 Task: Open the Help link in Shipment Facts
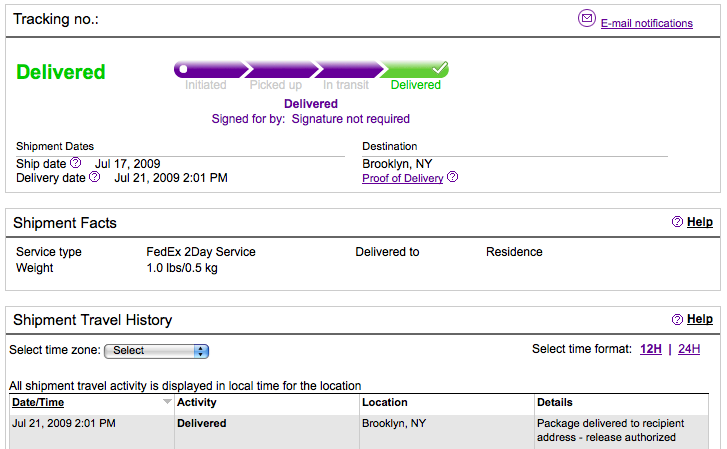[700, 222]
